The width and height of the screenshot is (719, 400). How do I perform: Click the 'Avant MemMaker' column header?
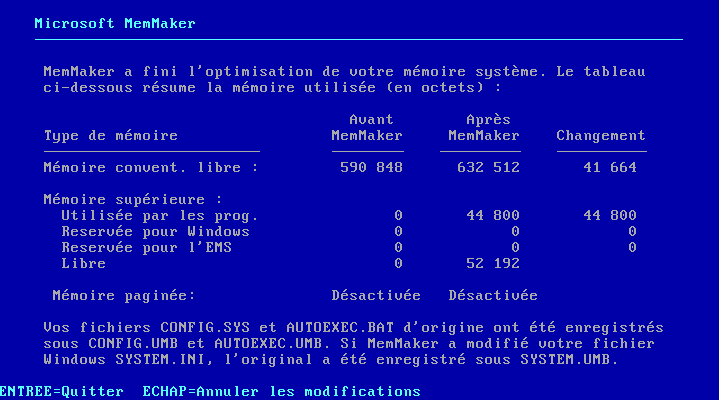point(367,128)
